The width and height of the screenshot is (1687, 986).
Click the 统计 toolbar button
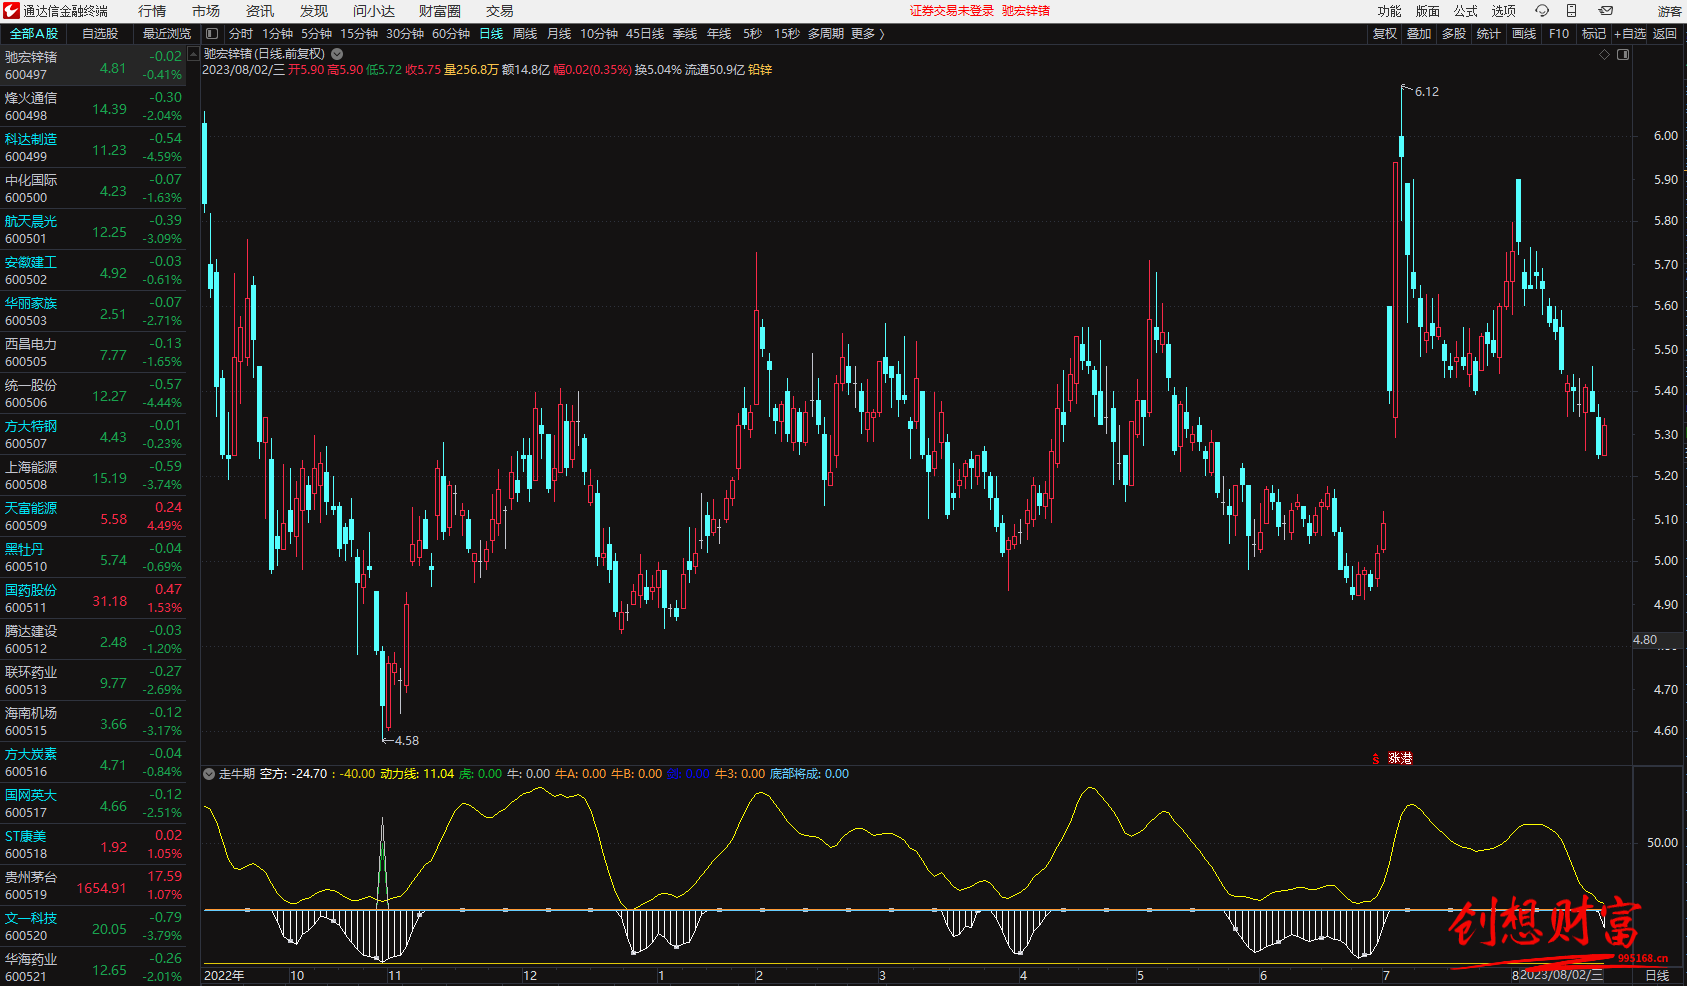tap(1489, 34)
